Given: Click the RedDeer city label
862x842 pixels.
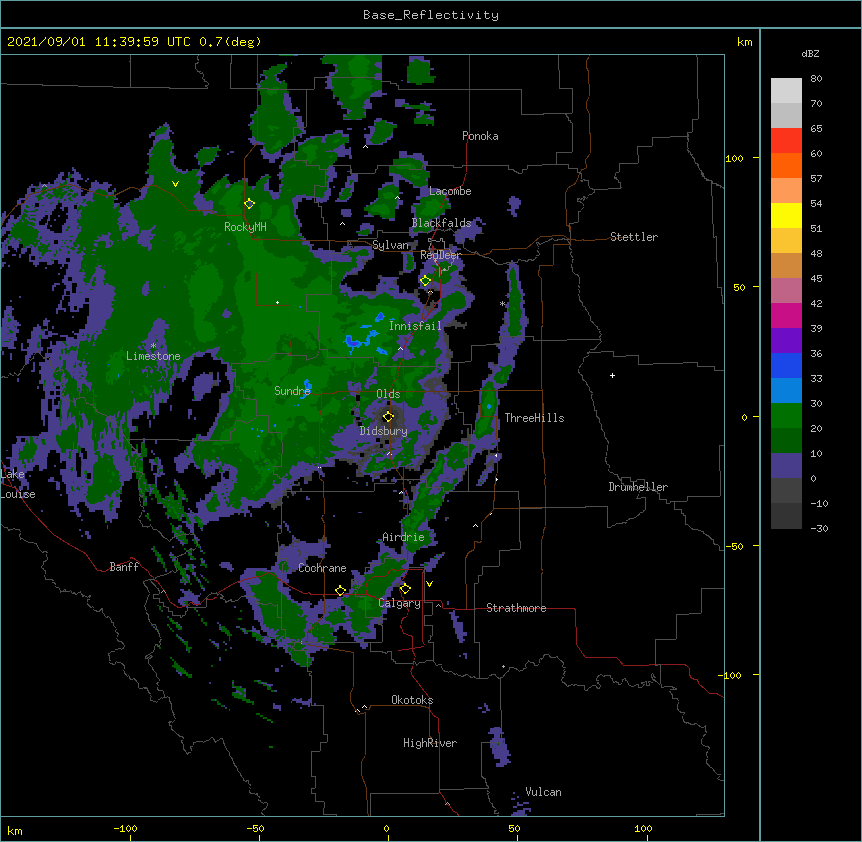Looking at the screenshot, I should pyautogui.click(x=440, y=255).
